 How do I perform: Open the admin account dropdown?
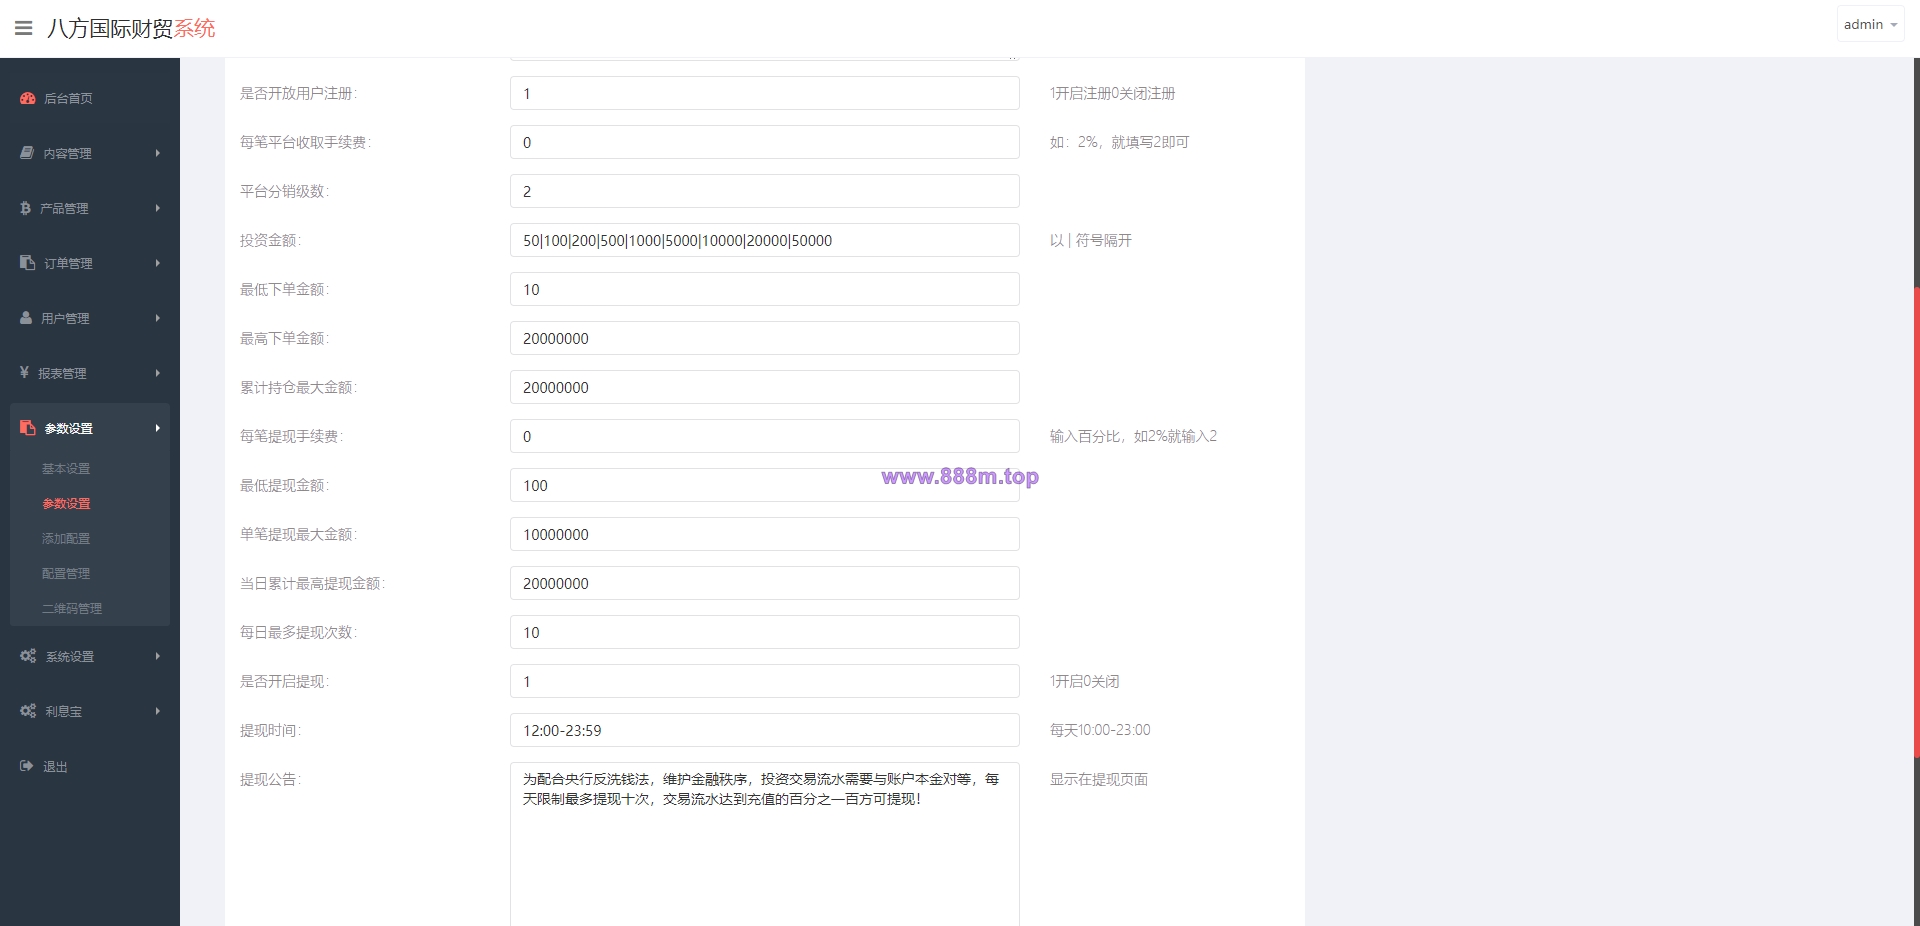point(1870,24)
